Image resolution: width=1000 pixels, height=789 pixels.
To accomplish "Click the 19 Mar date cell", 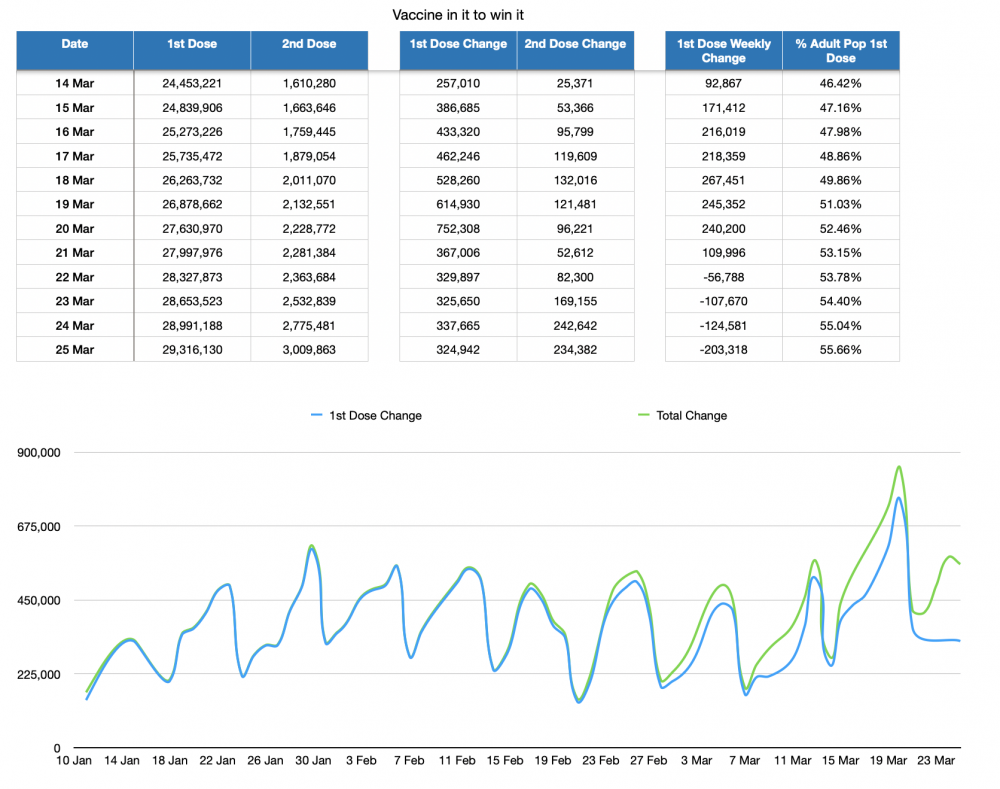I will point(75,204).
